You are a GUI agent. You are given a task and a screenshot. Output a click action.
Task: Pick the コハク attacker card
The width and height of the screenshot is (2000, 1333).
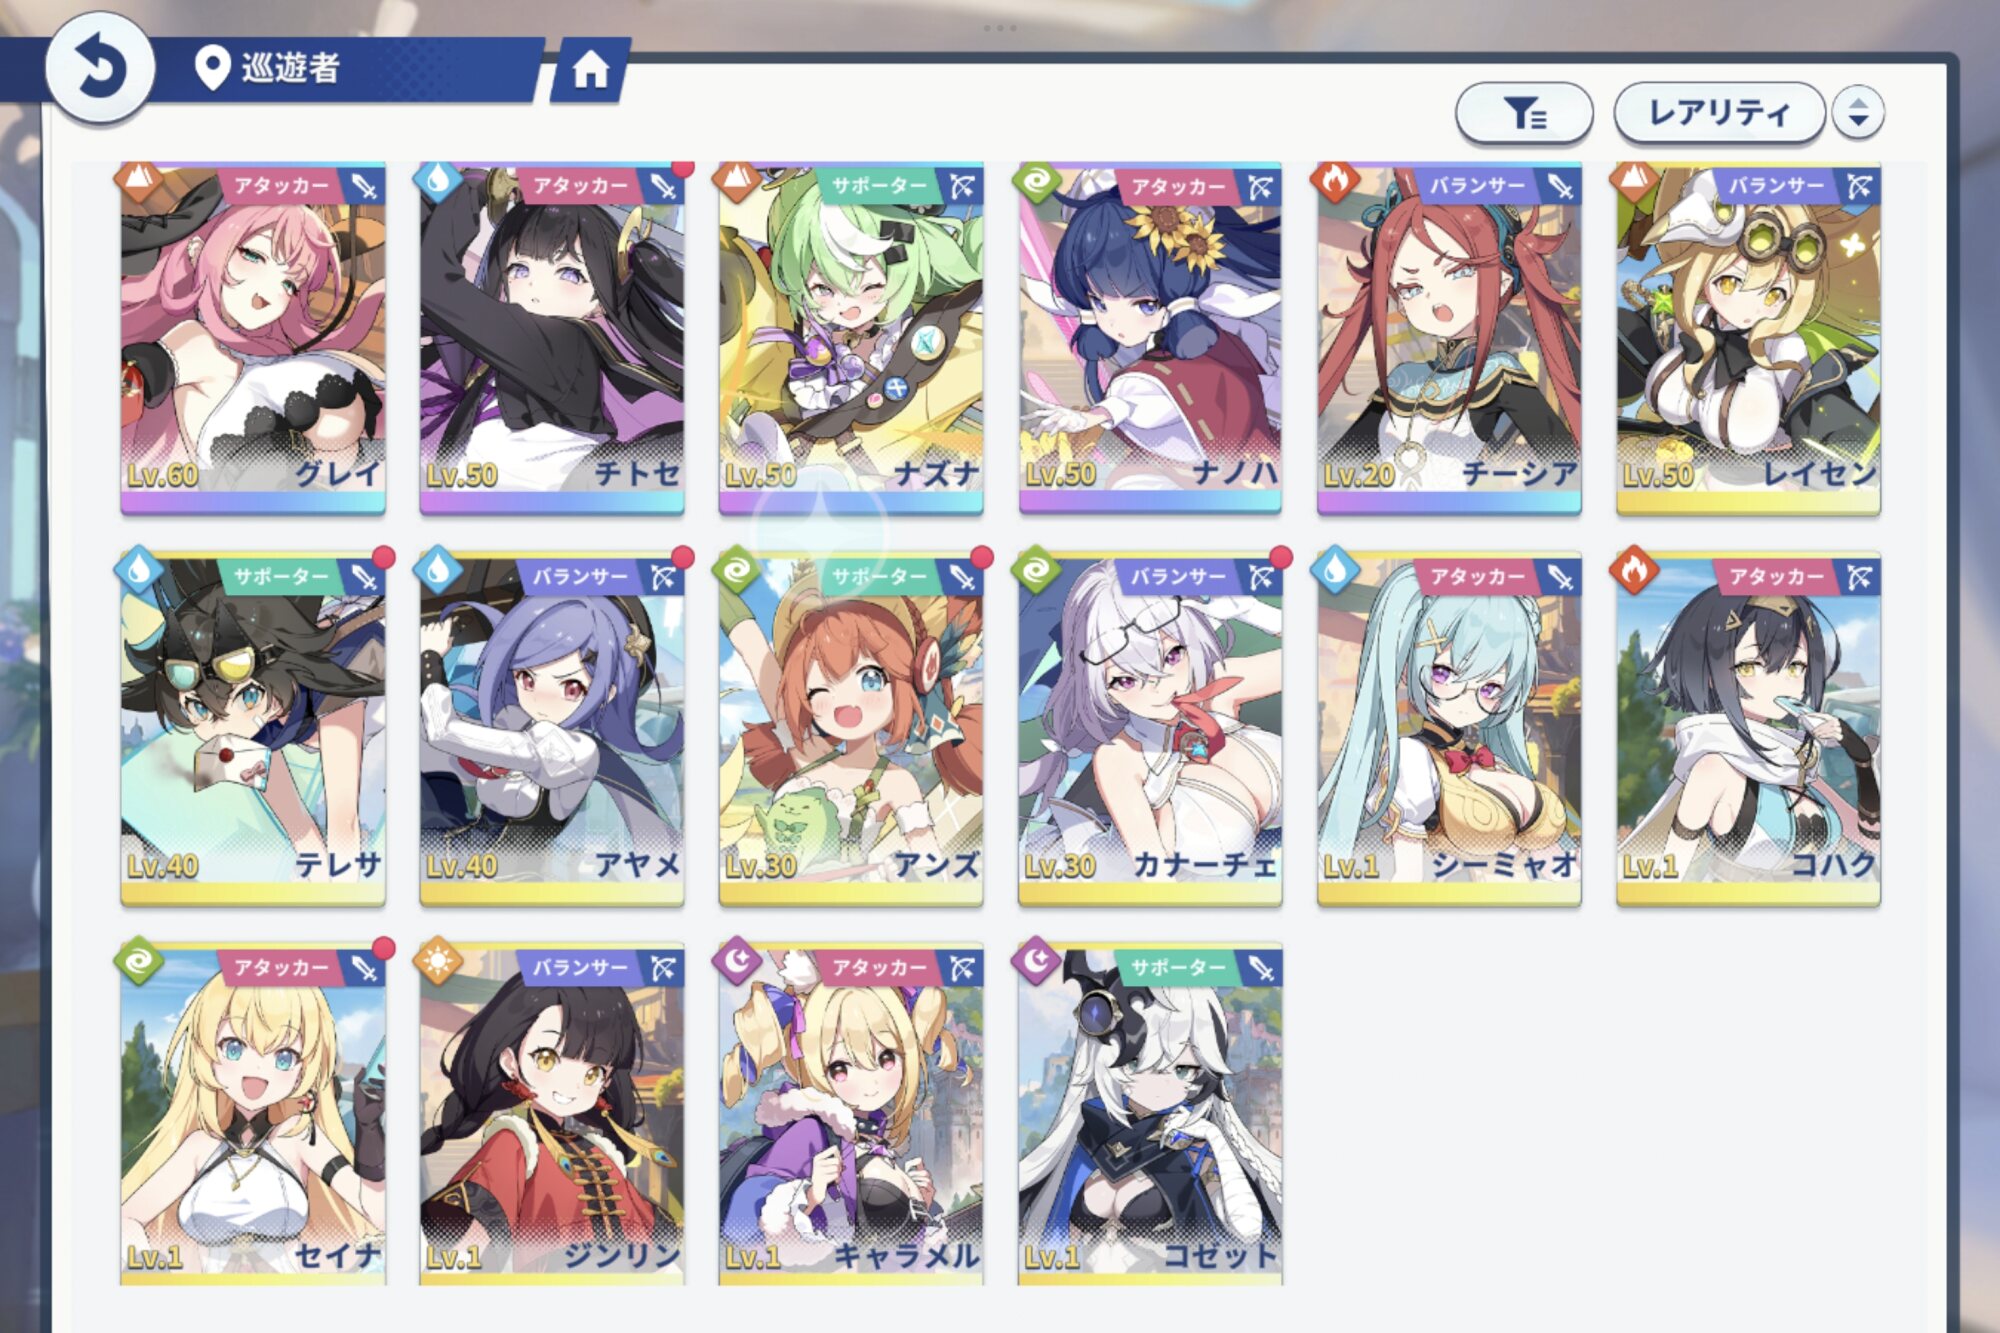1748,730
